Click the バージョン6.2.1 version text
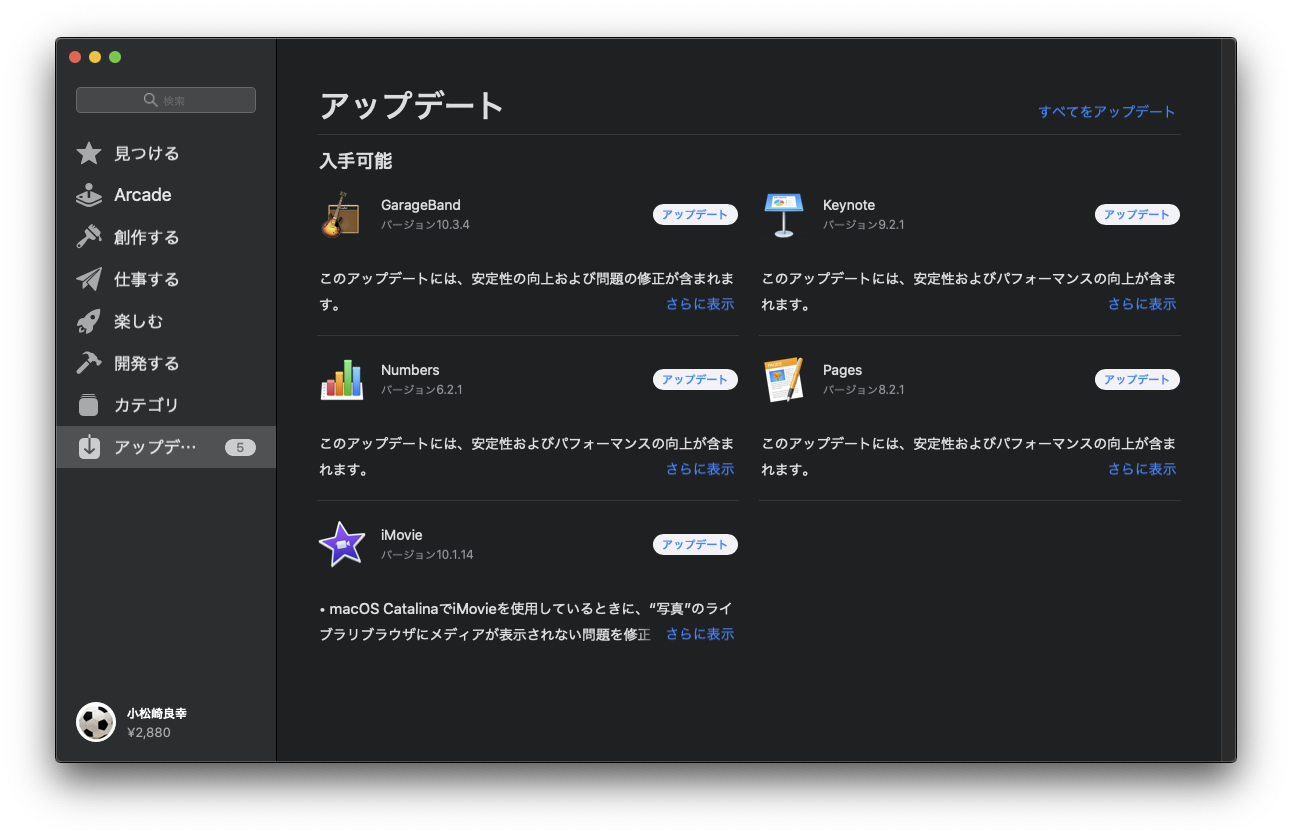The image size is (1292, 836). pyautogui.click(x=421, y=390)
